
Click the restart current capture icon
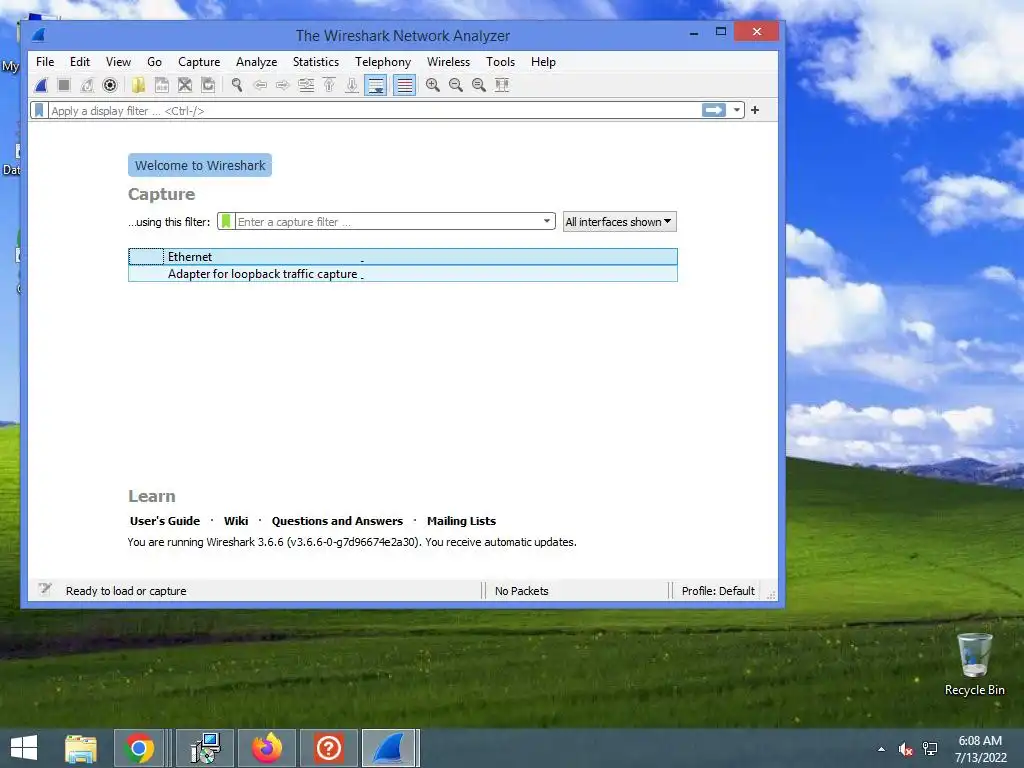pos(87,85)
